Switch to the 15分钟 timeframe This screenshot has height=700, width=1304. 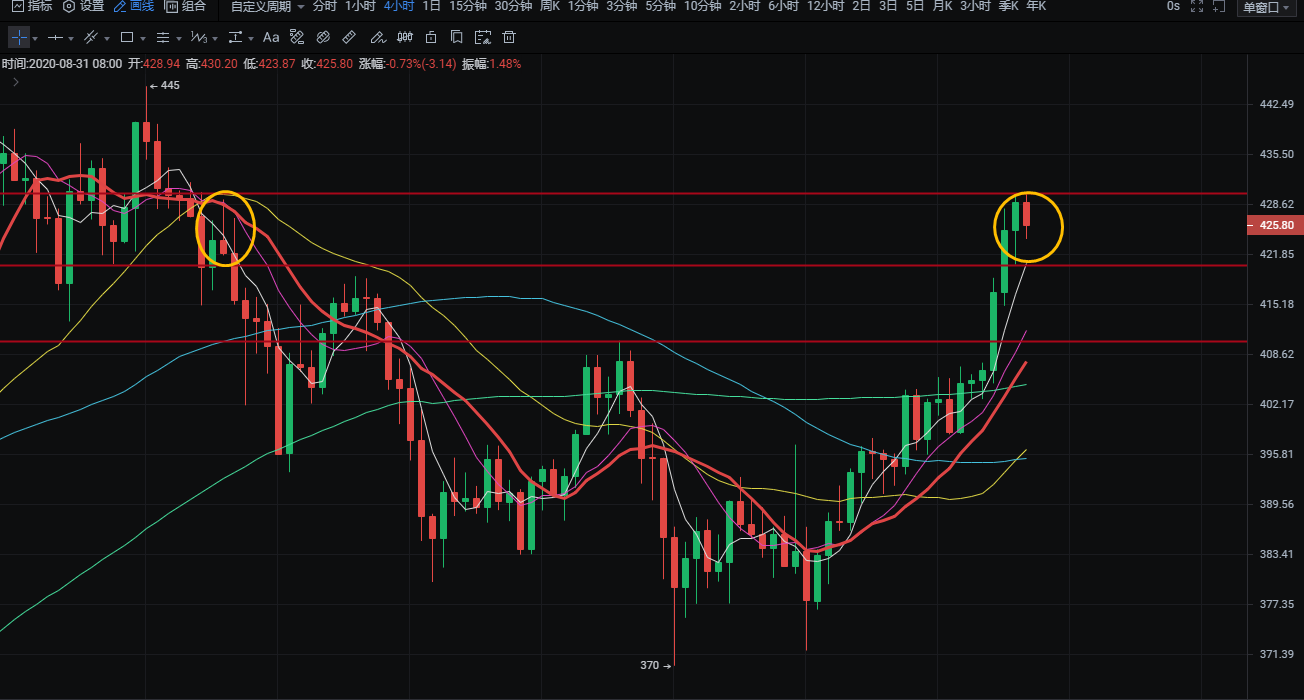[467, 6]
